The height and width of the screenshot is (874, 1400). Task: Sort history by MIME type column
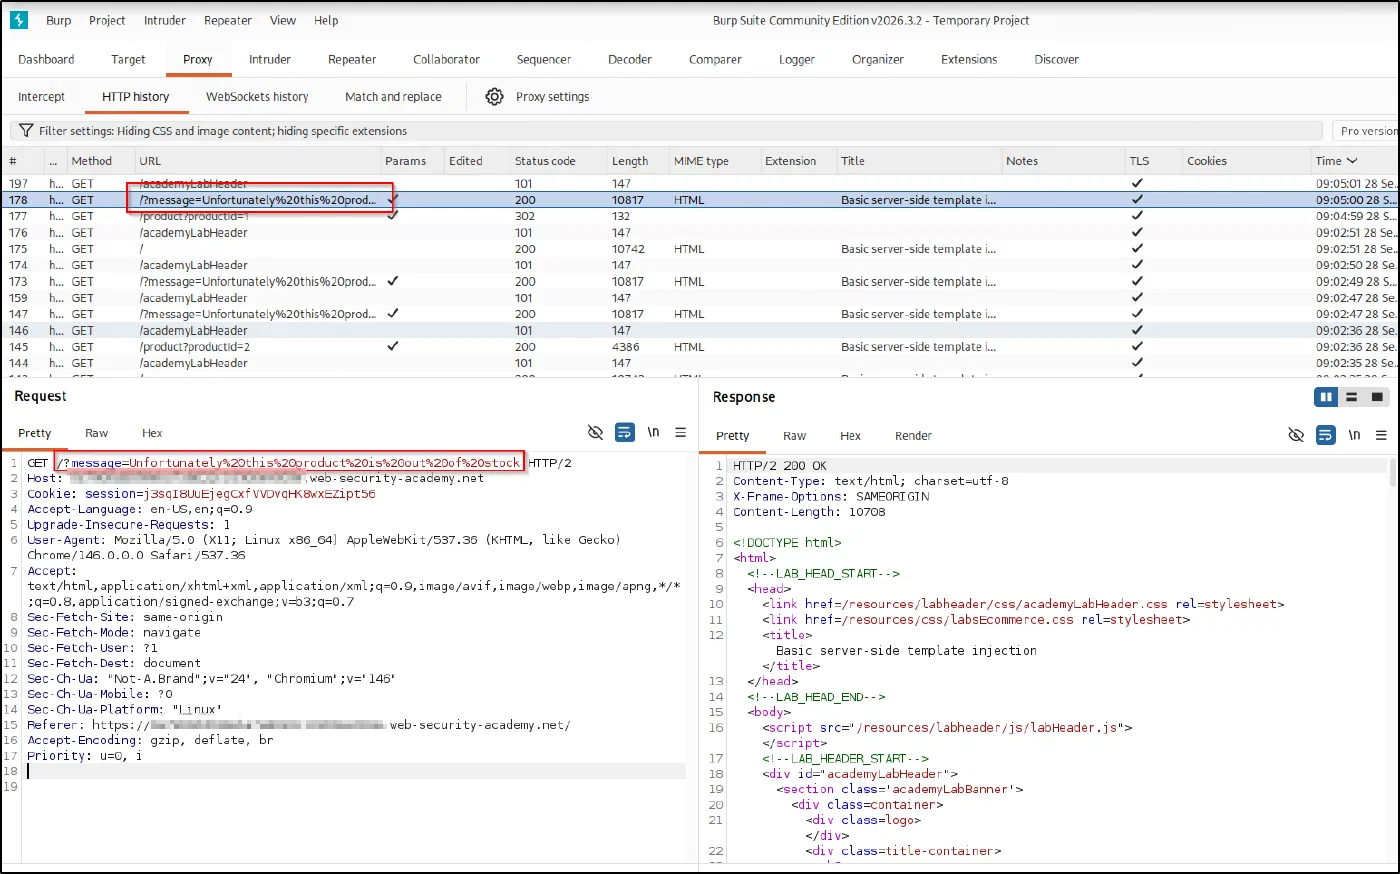tap(701, 161)
